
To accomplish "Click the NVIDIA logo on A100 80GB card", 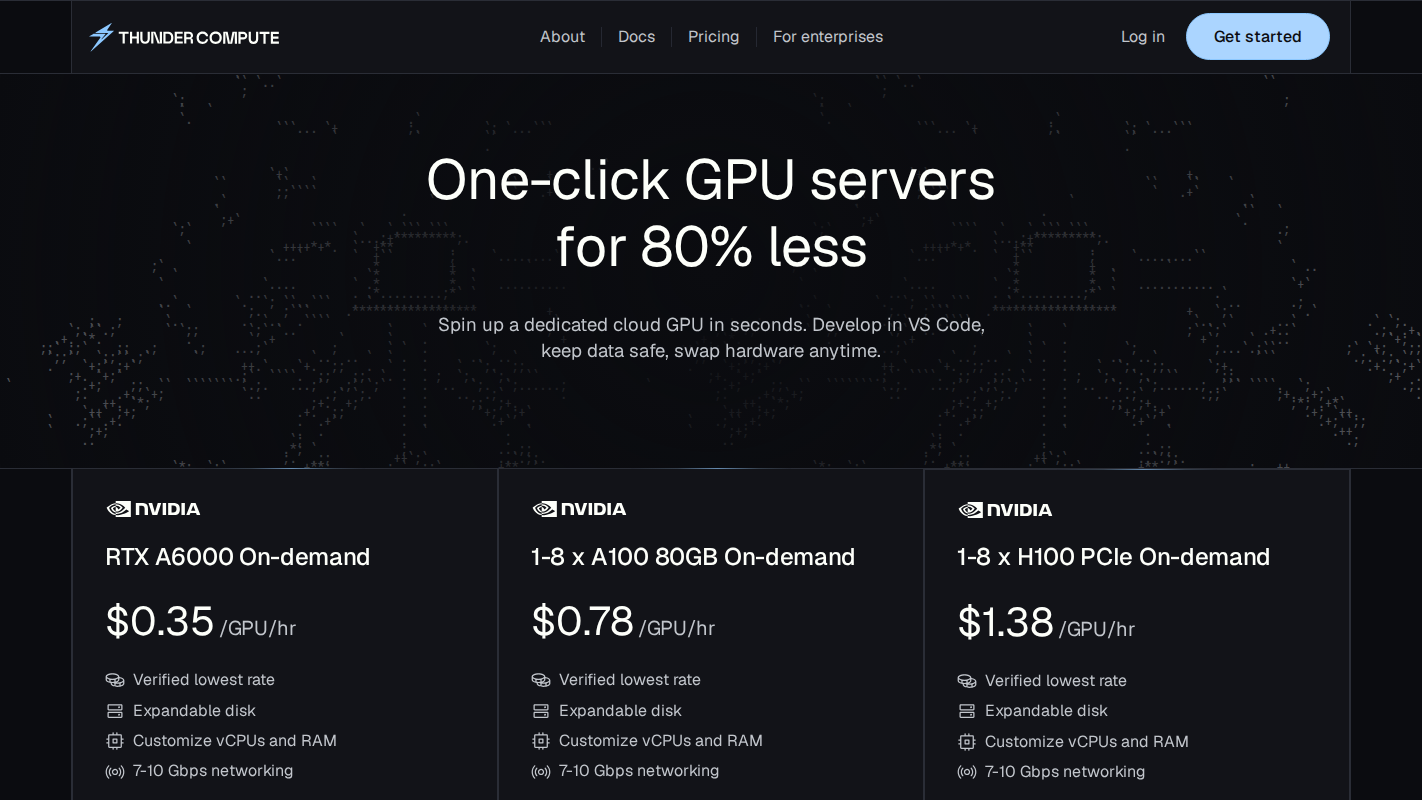I will 579,509.
